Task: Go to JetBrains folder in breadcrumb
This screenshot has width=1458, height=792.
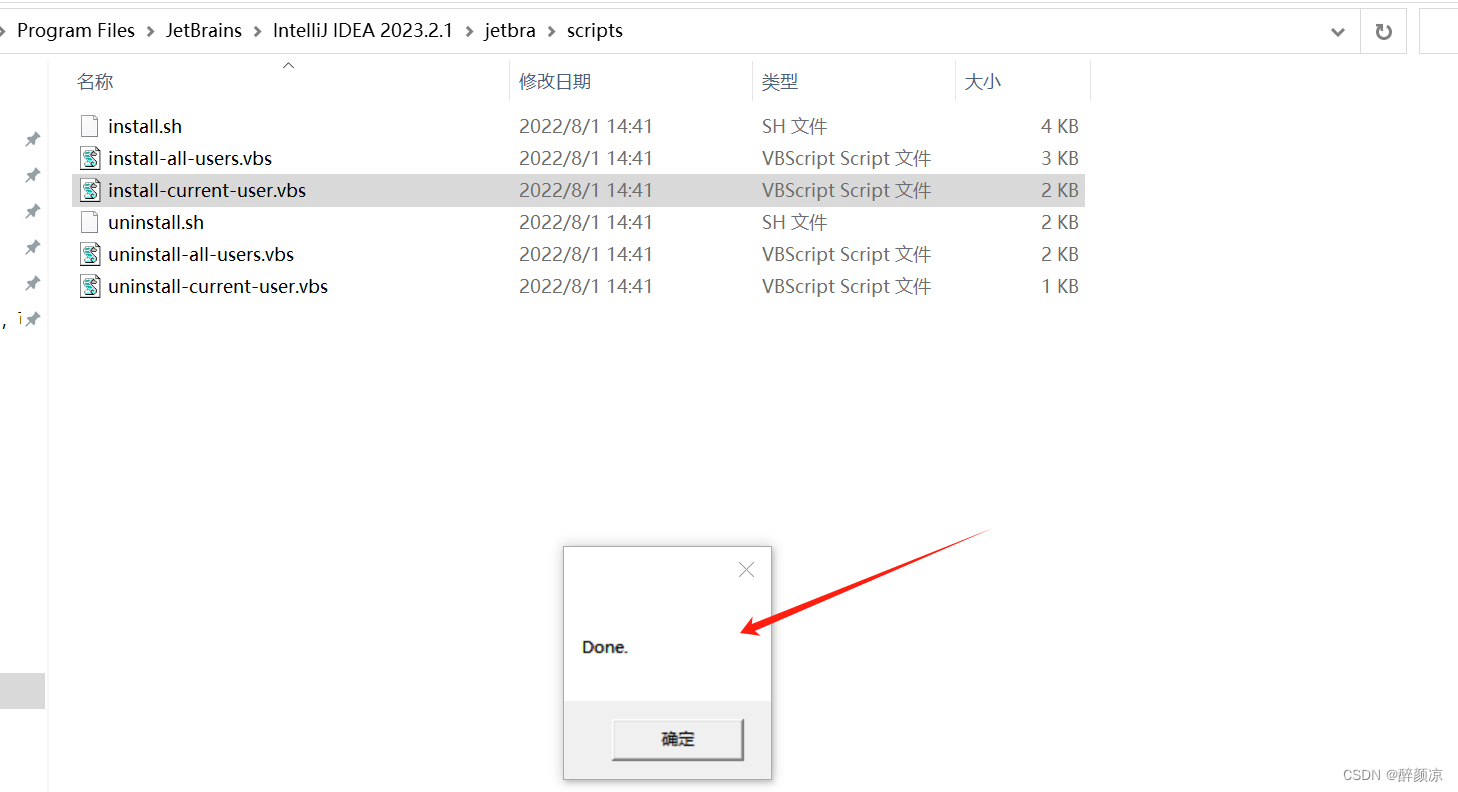Action: 204,31
